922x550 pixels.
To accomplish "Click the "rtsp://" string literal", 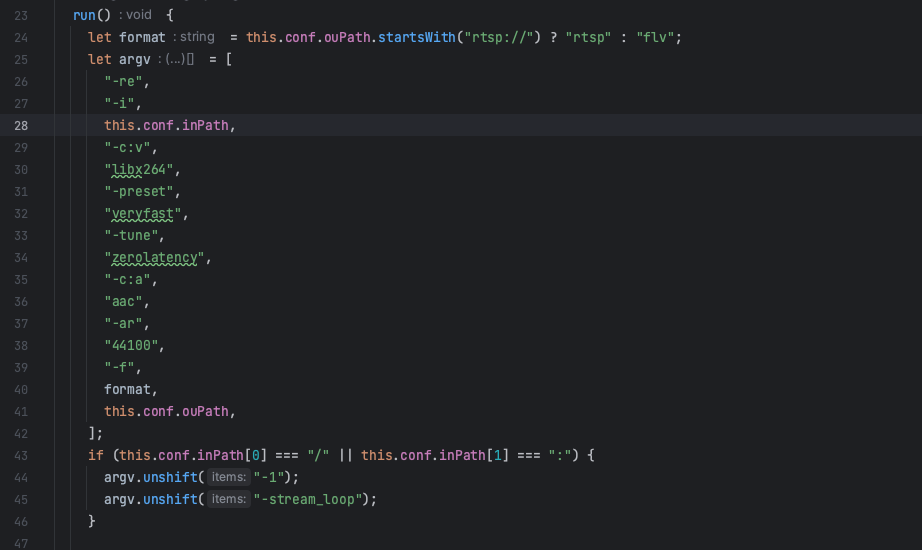I will pos(499,37).
